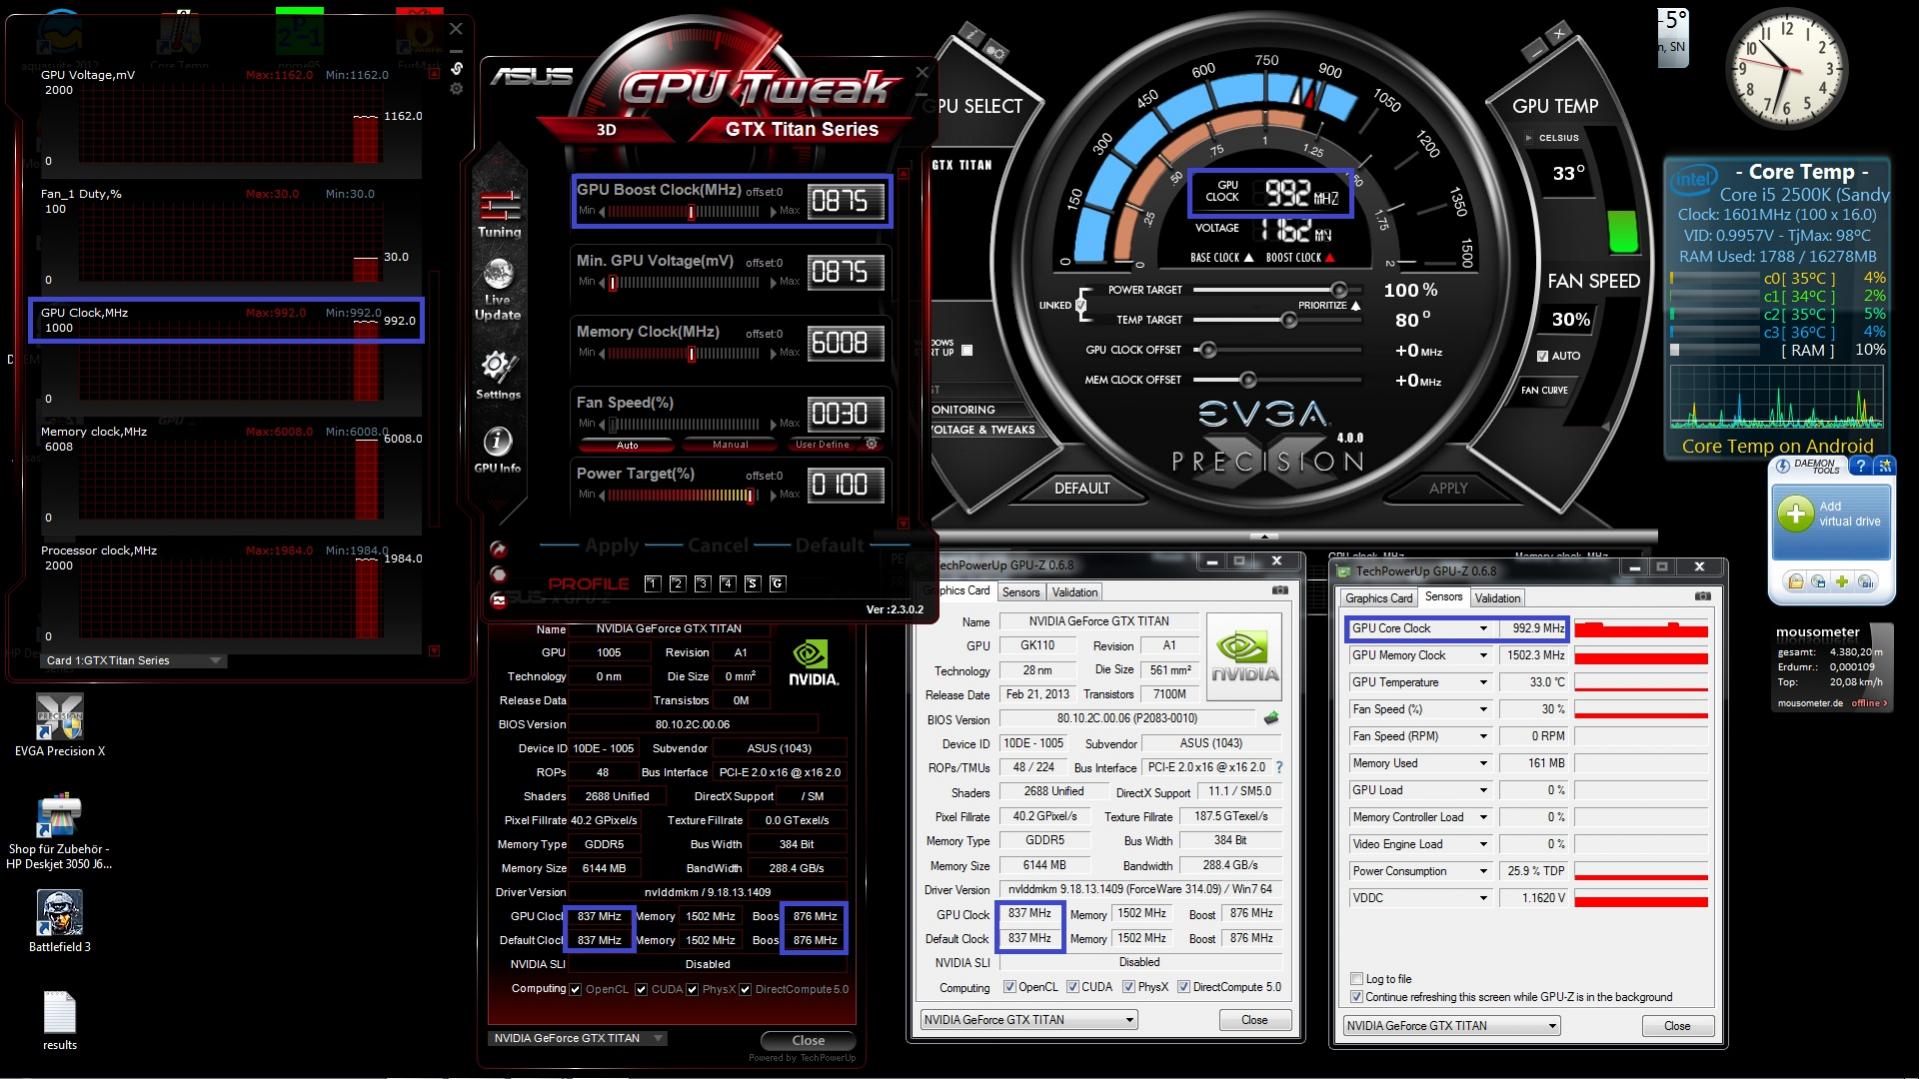Enable Log to file in GPU-Z Sensors
The height and width of the screenshot is (1079, 1919).
click(x=1357, y=979)
